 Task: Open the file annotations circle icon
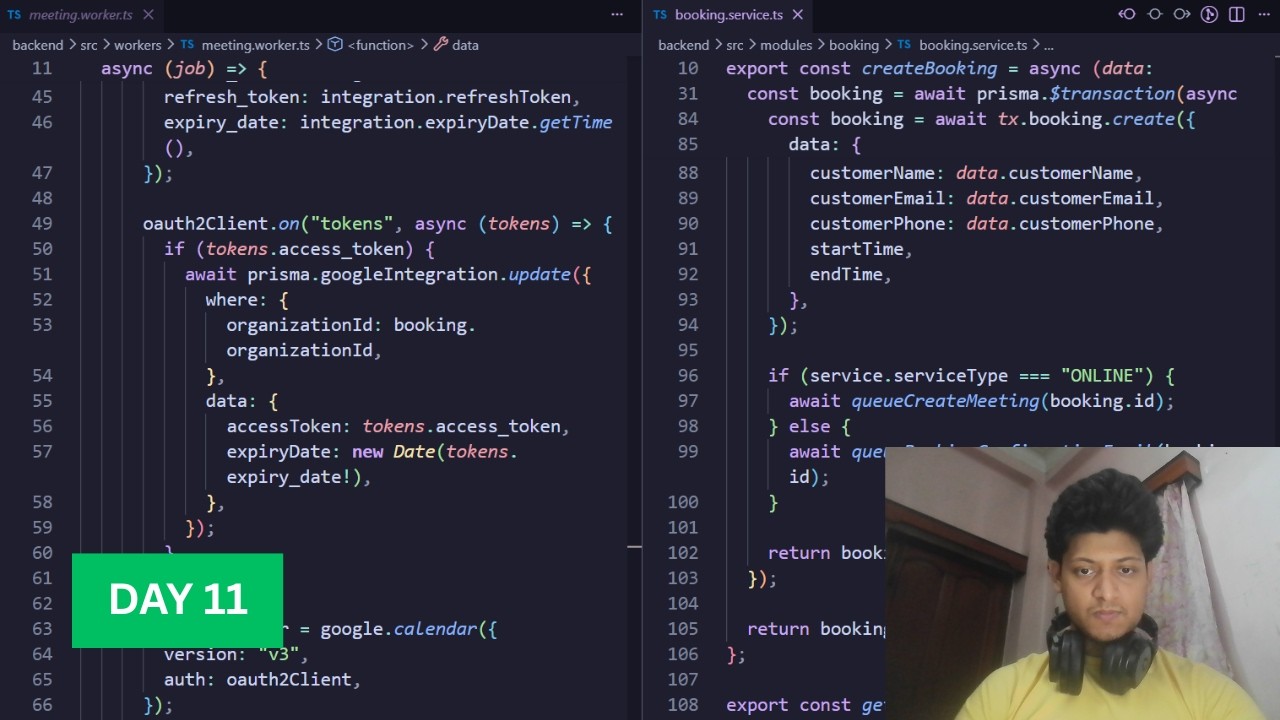1155,14
